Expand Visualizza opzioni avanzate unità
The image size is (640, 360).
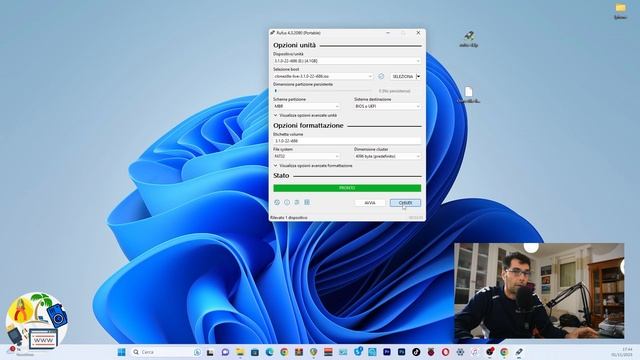305,116
